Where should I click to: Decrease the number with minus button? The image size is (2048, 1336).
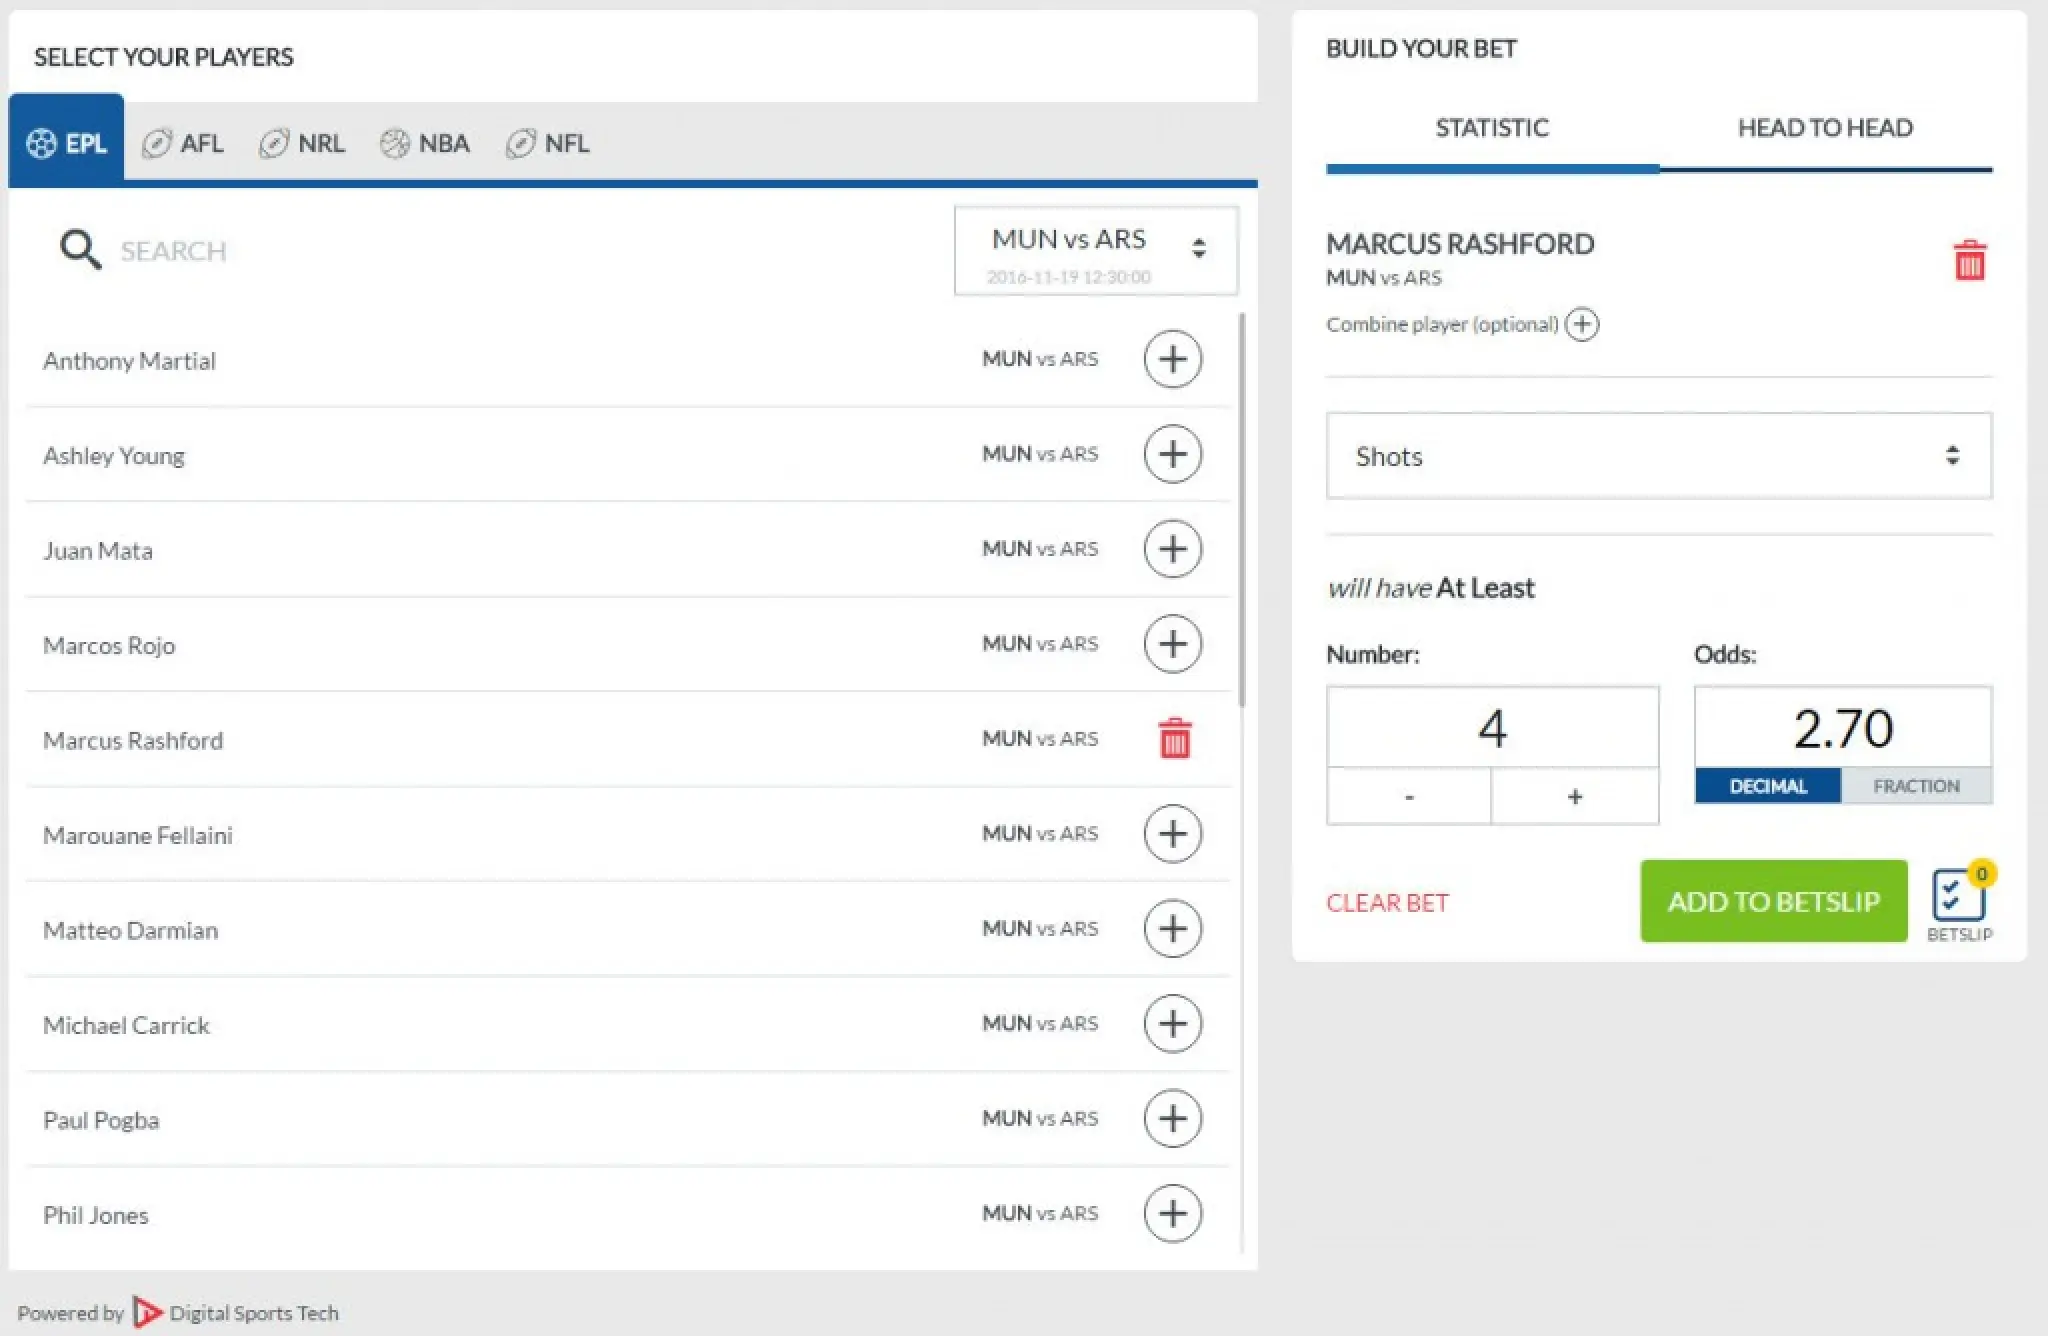point(1409,797)
